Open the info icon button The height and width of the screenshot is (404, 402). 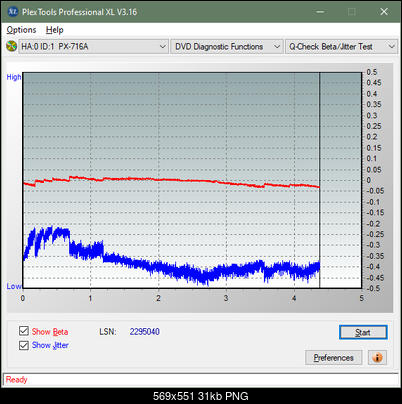(377, 358)
